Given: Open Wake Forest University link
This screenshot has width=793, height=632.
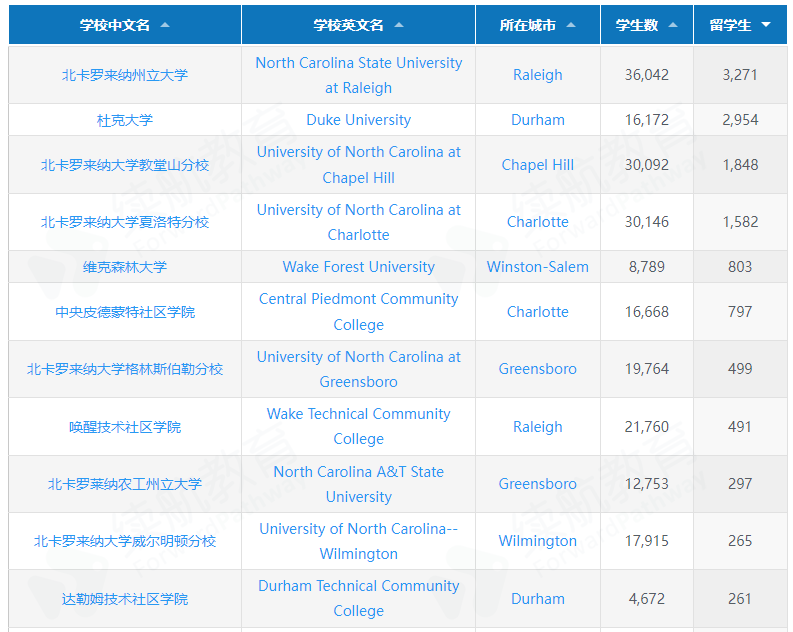Looking at the screenshot, I should (359, 266).
